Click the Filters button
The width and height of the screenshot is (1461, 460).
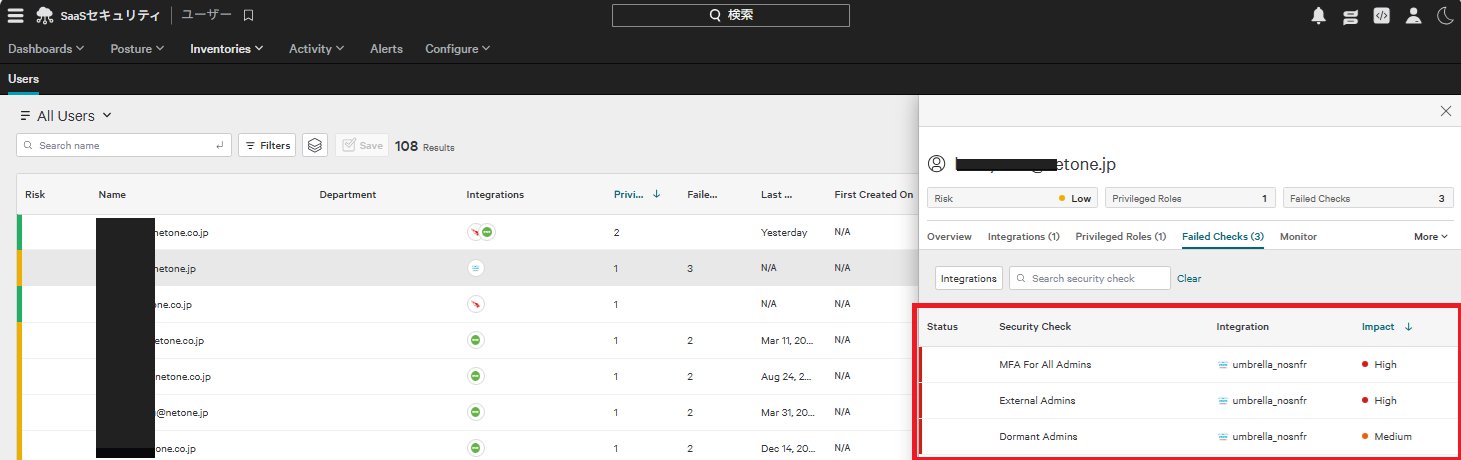coord(267,145)
